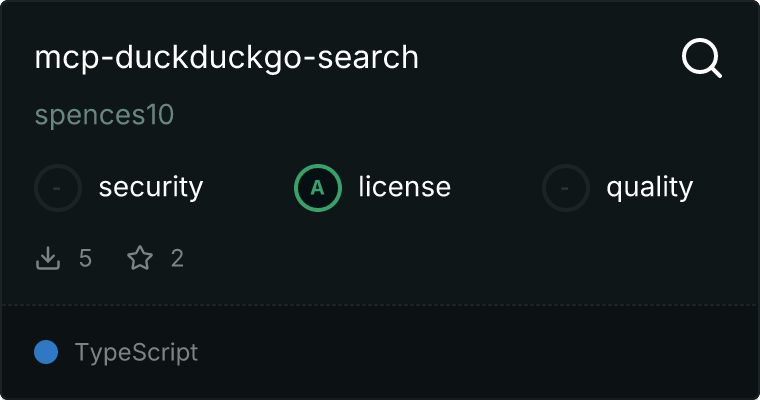
Task: Click the empty footer area right of TypeScript
Action: (480, 352)
